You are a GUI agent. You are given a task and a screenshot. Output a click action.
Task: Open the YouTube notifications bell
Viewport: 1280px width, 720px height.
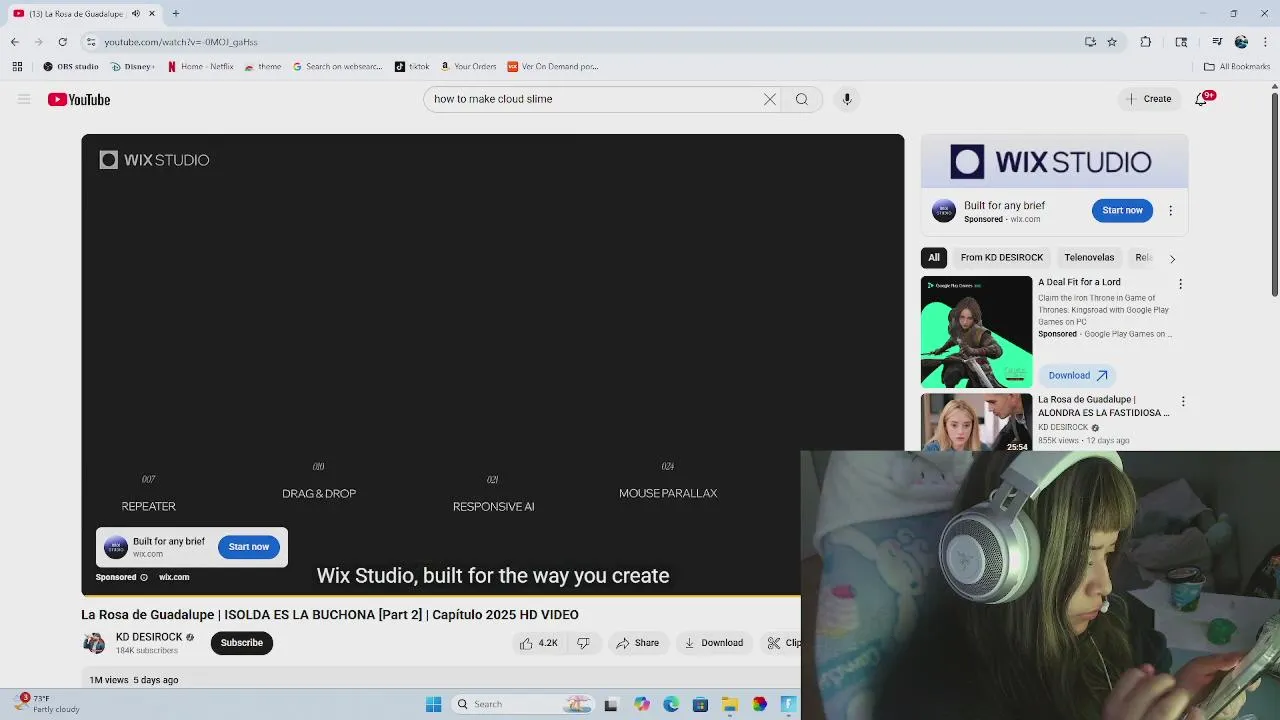pyautogui.click(x=1202, y=99)
